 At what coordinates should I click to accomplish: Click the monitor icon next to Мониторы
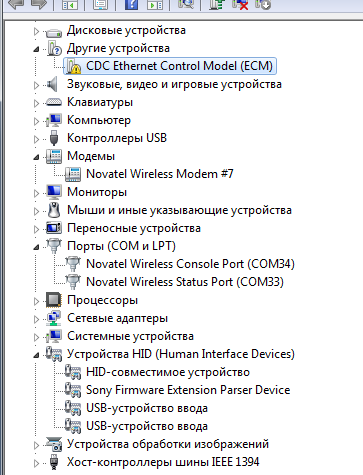(x=54, y=192)
